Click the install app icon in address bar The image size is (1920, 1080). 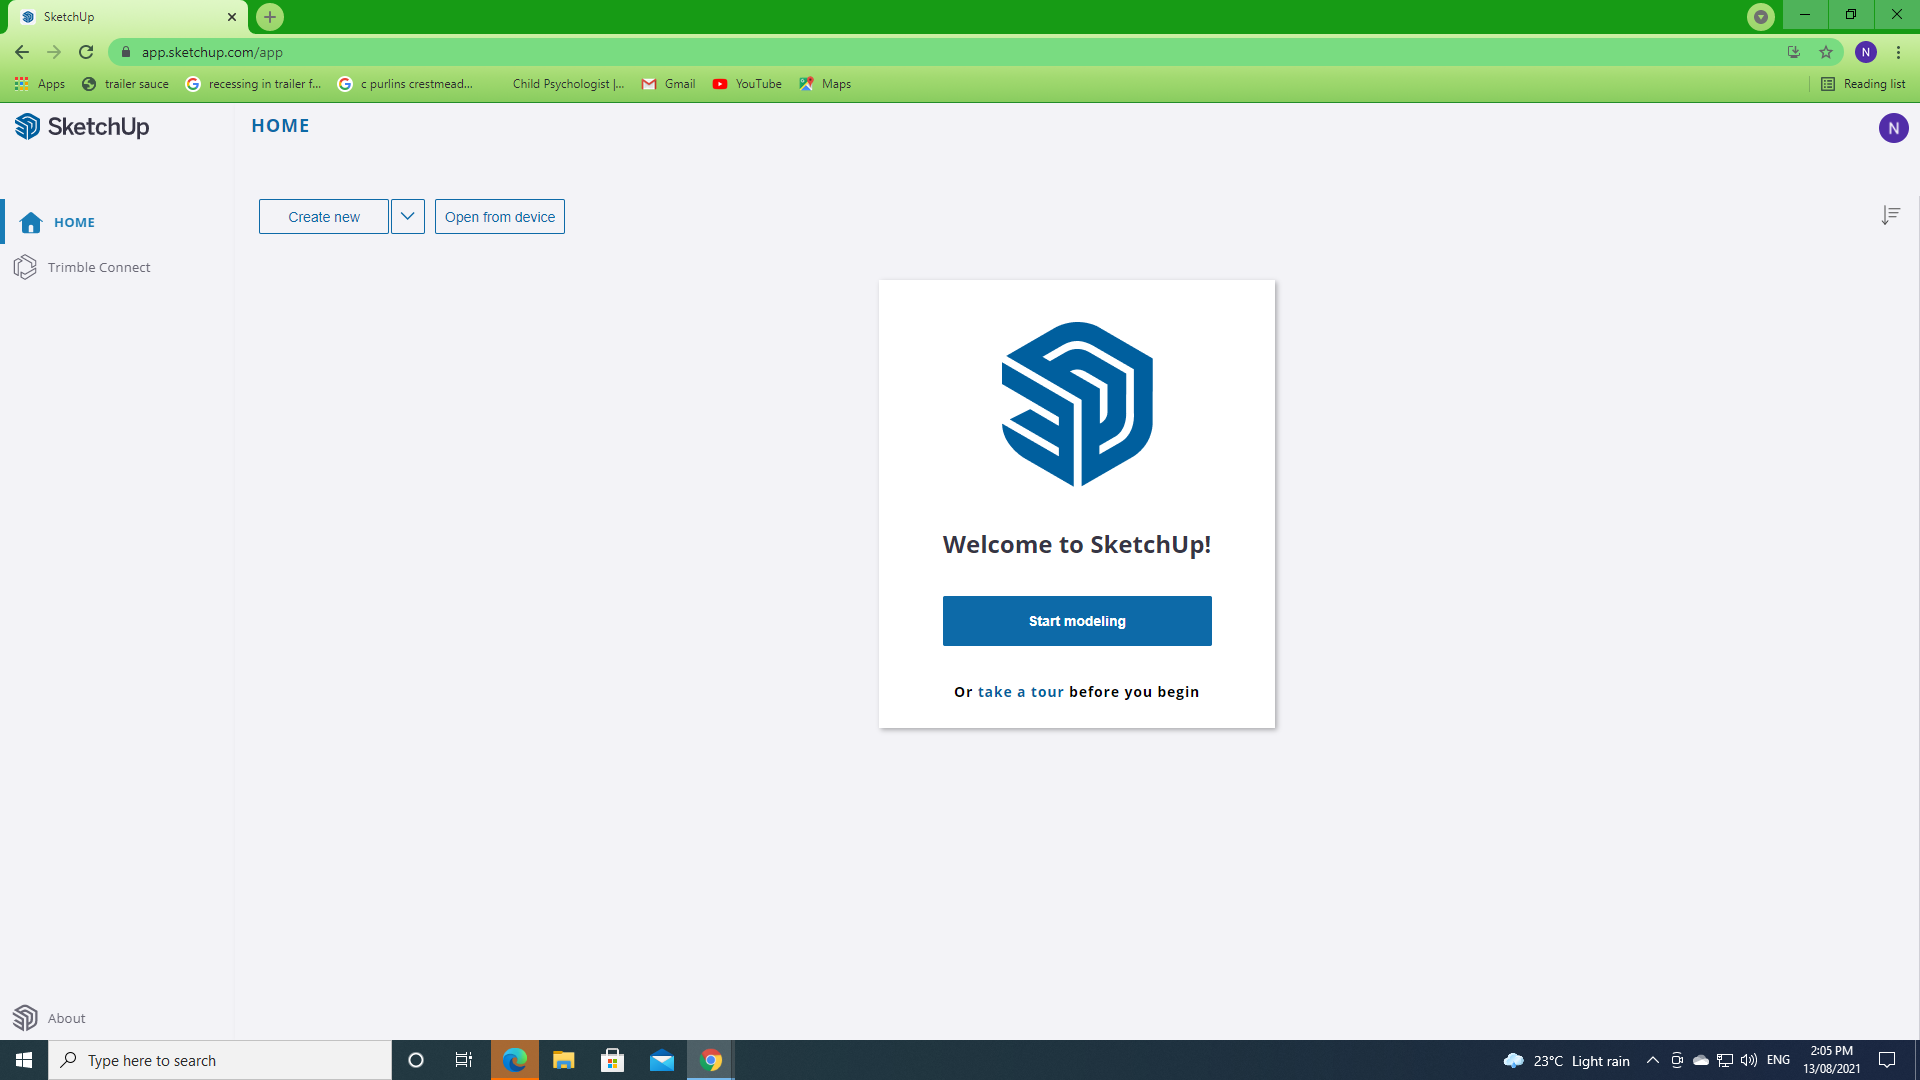1794,52
